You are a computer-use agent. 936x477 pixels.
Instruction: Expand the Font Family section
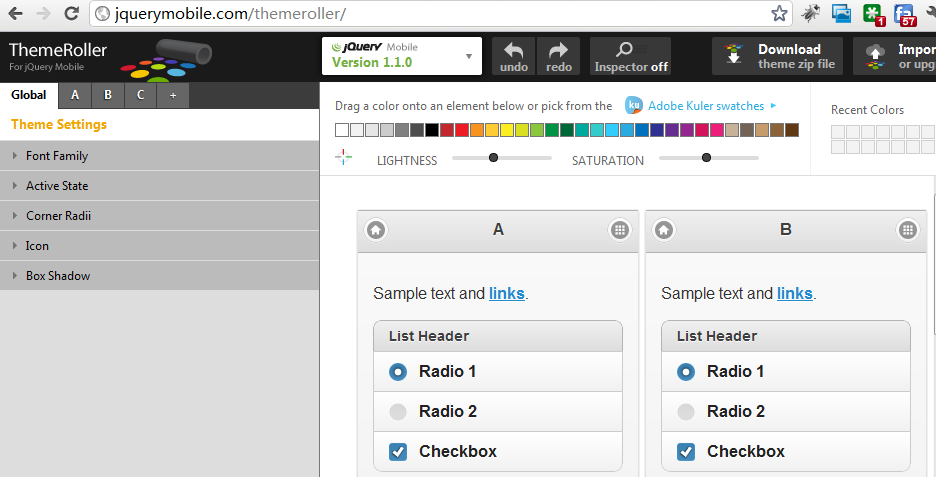[x=159, y=156]
